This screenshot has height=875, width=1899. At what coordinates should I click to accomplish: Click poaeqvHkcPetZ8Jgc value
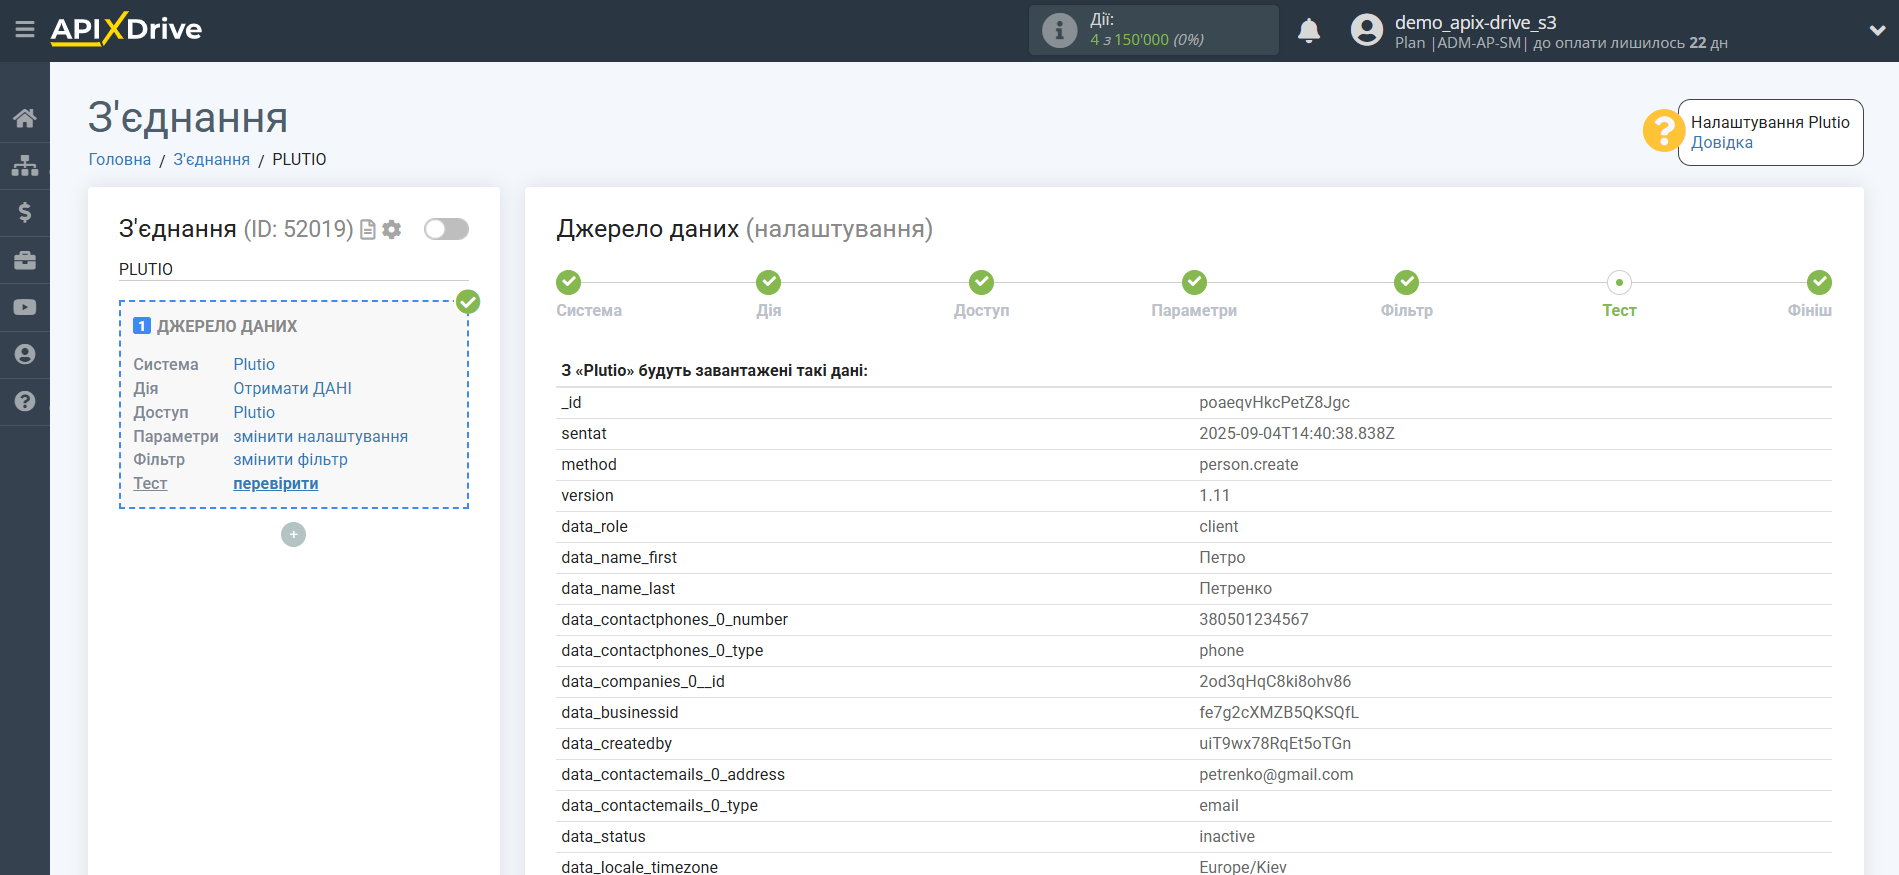(1274, 402)
